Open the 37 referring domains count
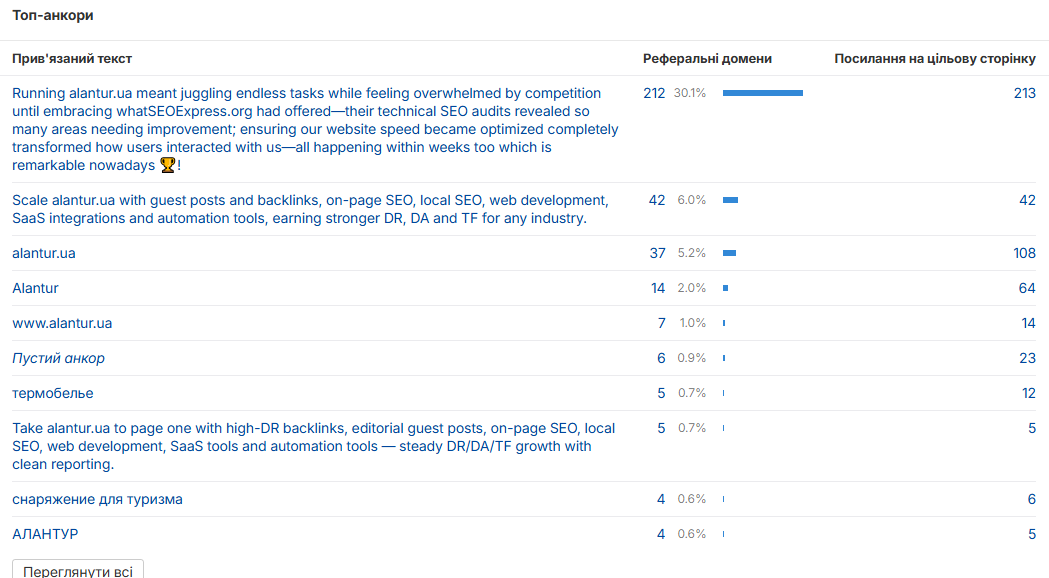1049x578 pixels. tap(658, 254)
